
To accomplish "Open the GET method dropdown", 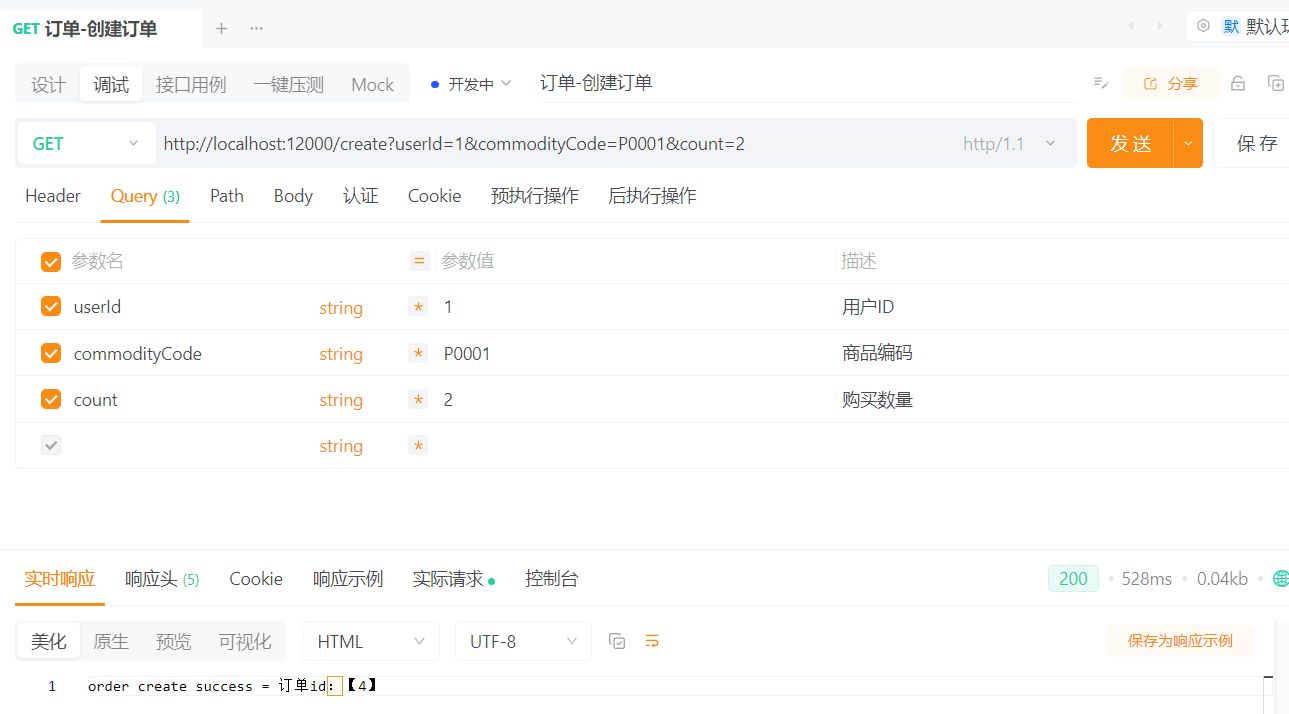I will (86, 143).
